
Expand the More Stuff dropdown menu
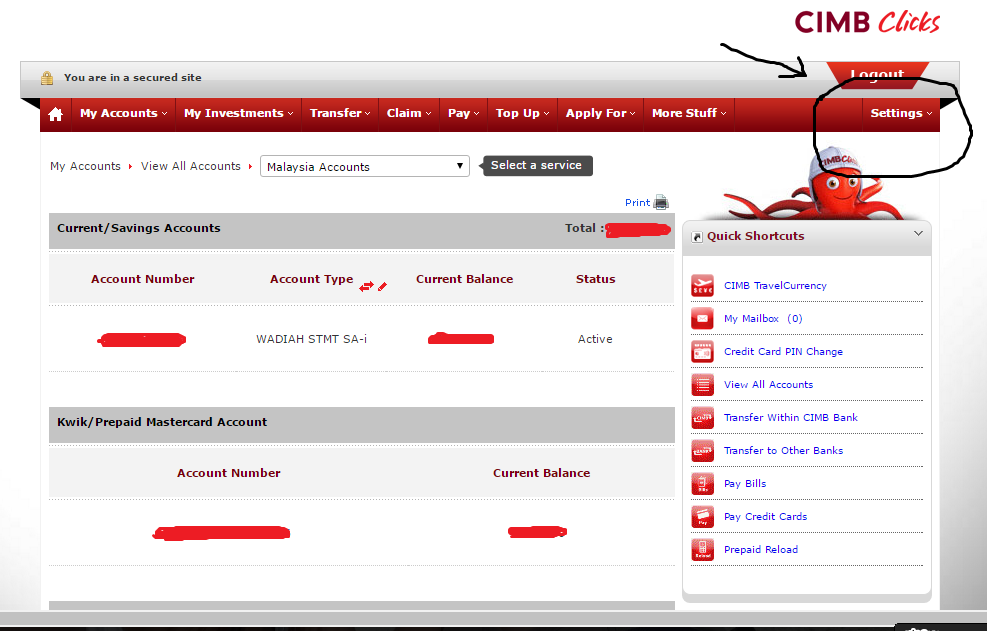pos(689,113)
